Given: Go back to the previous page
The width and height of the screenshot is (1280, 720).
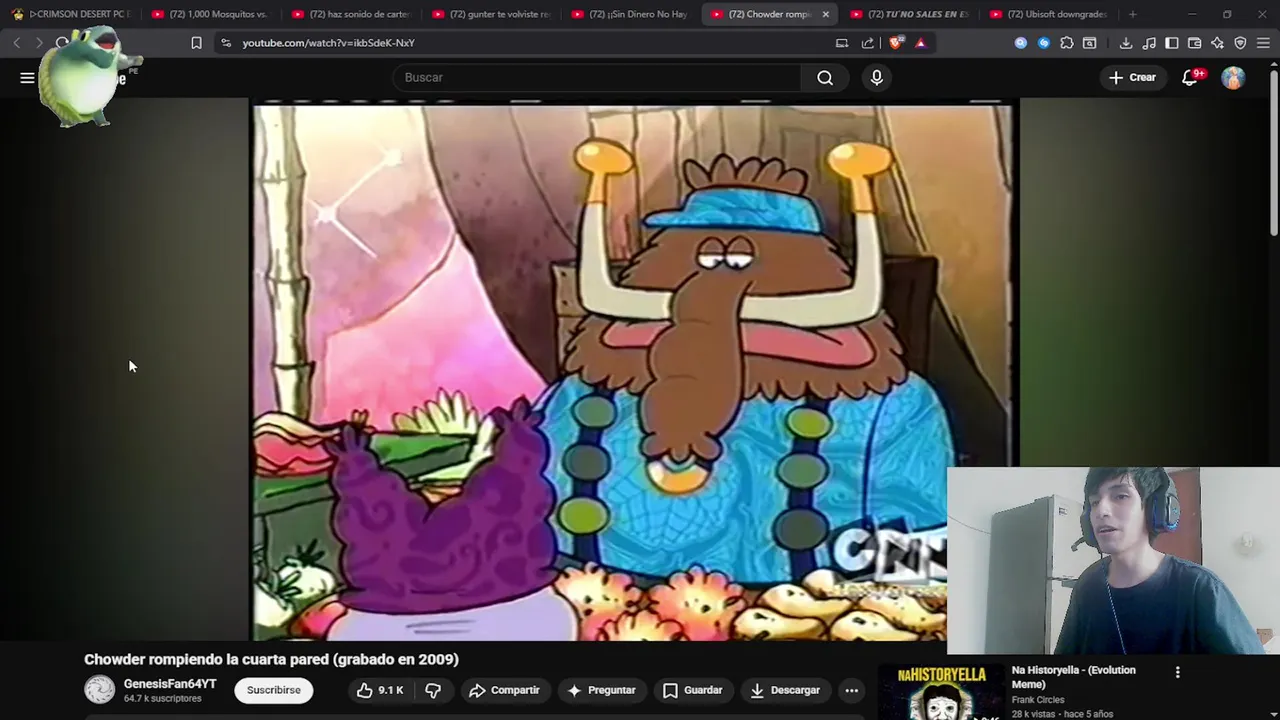Looking at the screenshot, I should (x=17, y=43).
